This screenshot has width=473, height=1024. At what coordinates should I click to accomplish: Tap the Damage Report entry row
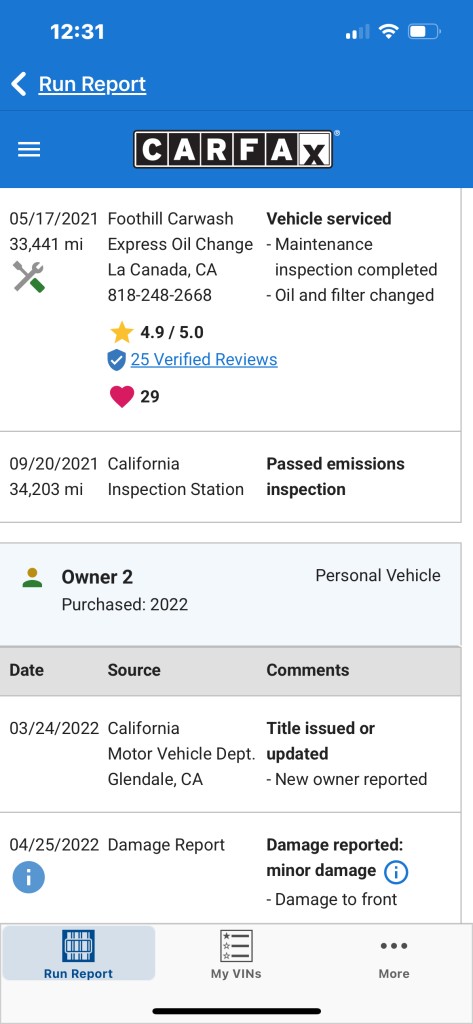(x=231, y=869)
